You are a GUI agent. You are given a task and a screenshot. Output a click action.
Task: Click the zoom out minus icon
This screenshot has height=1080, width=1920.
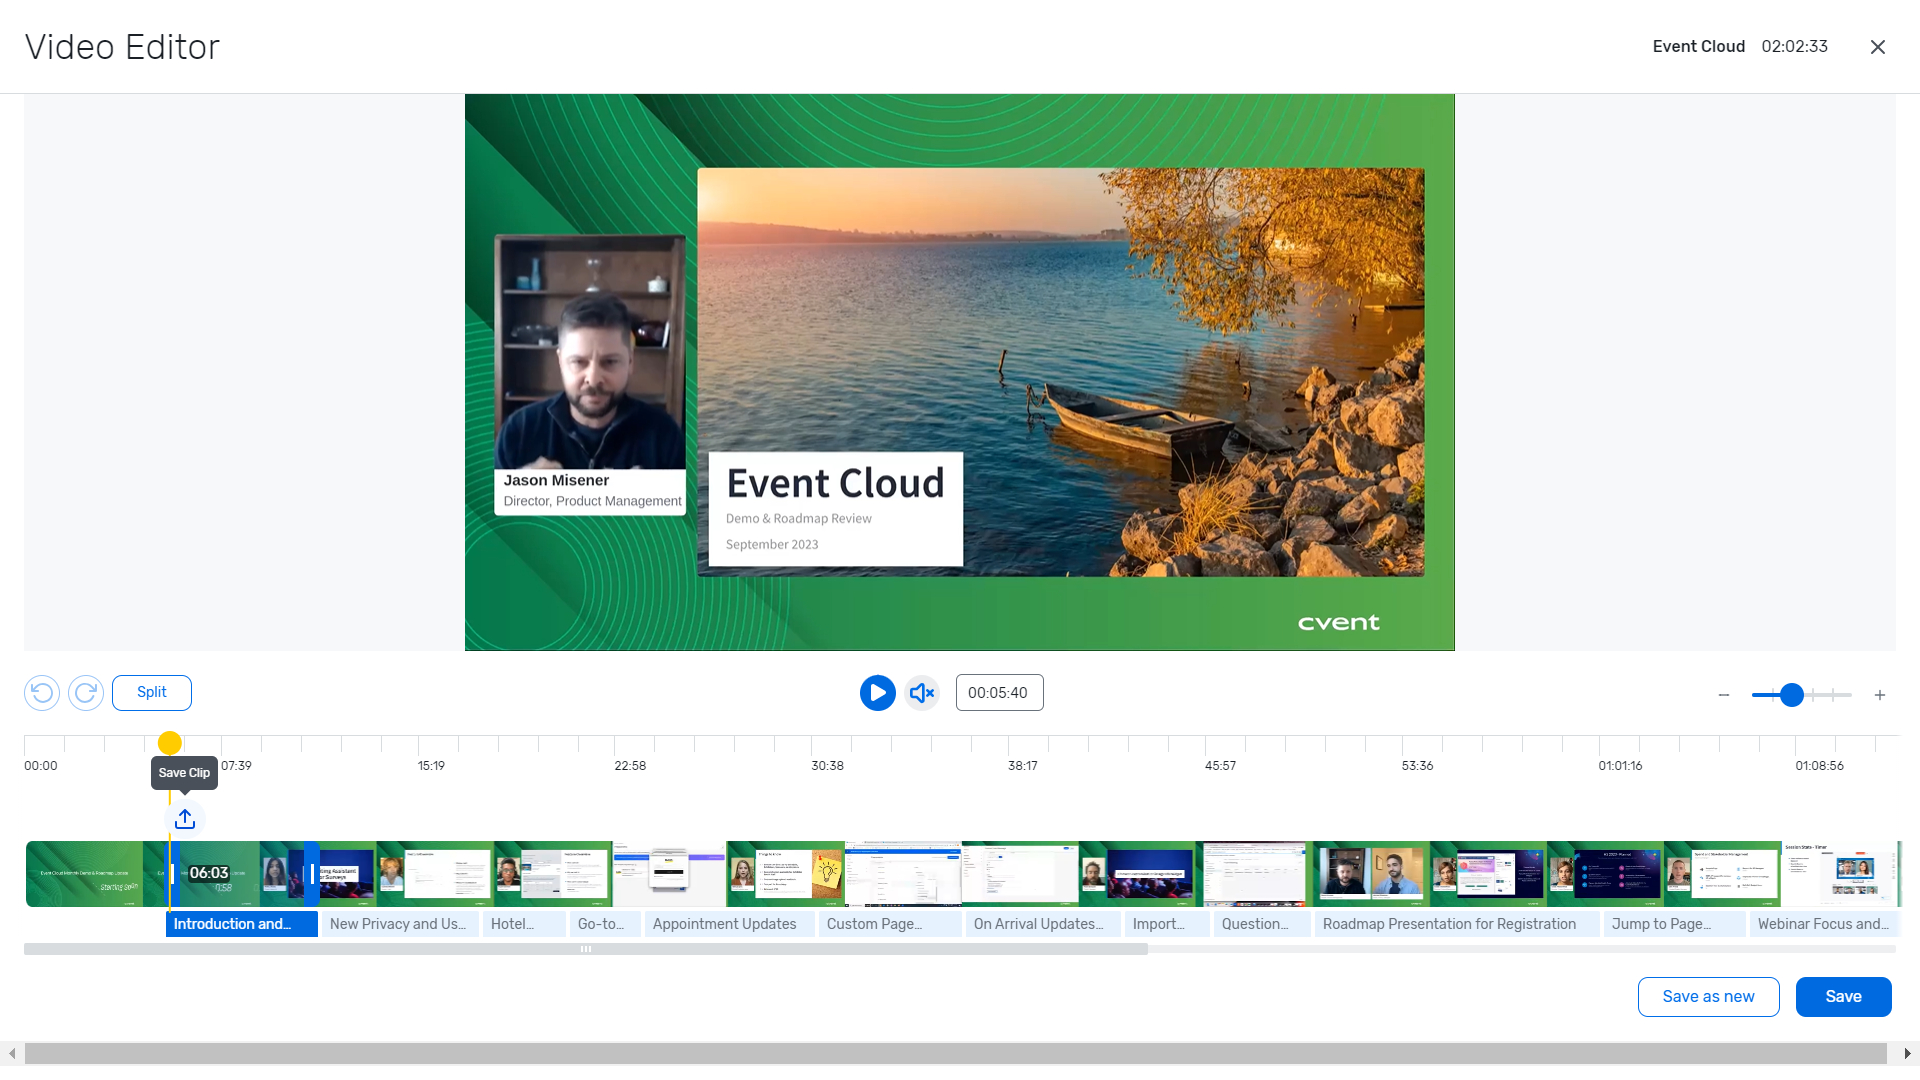click(1724, 695)
